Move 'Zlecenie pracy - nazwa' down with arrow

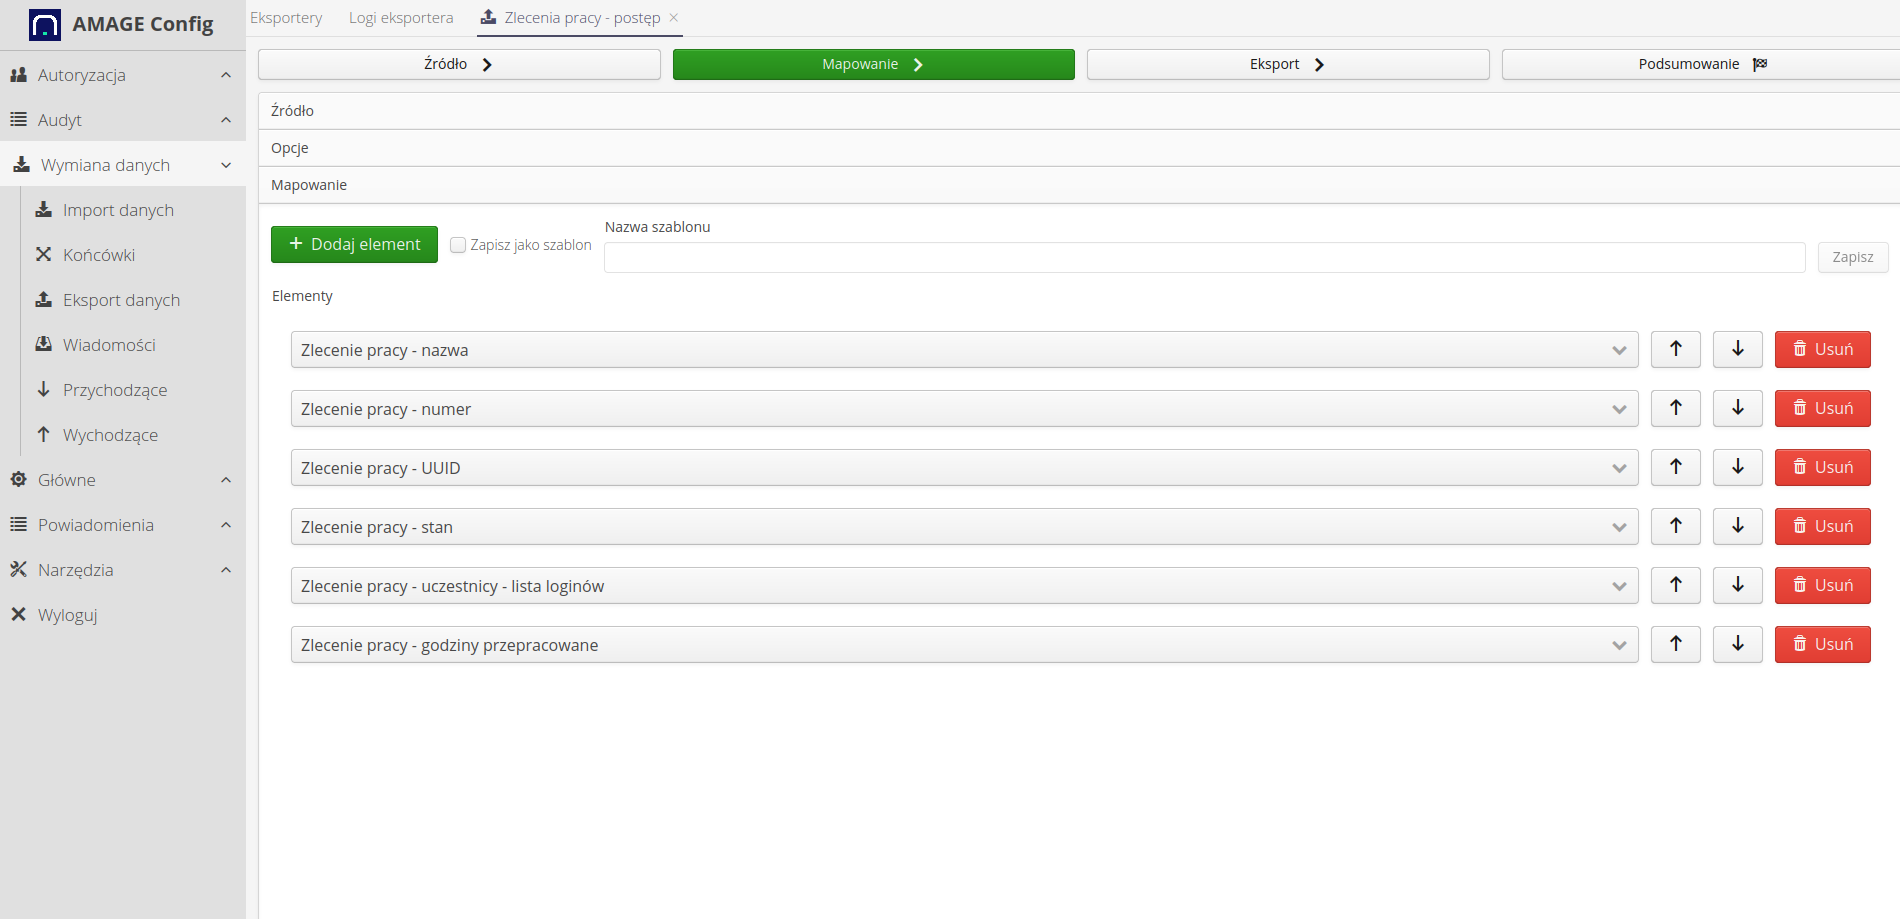(x=1737, y=349)
